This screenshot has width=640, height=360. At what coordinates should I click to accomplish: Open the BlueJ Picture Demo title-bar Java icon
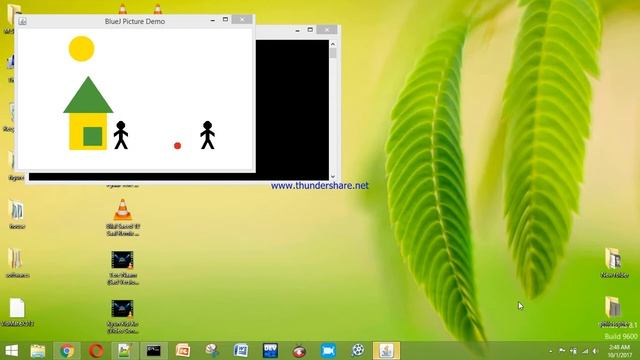[x=22, y=21]
